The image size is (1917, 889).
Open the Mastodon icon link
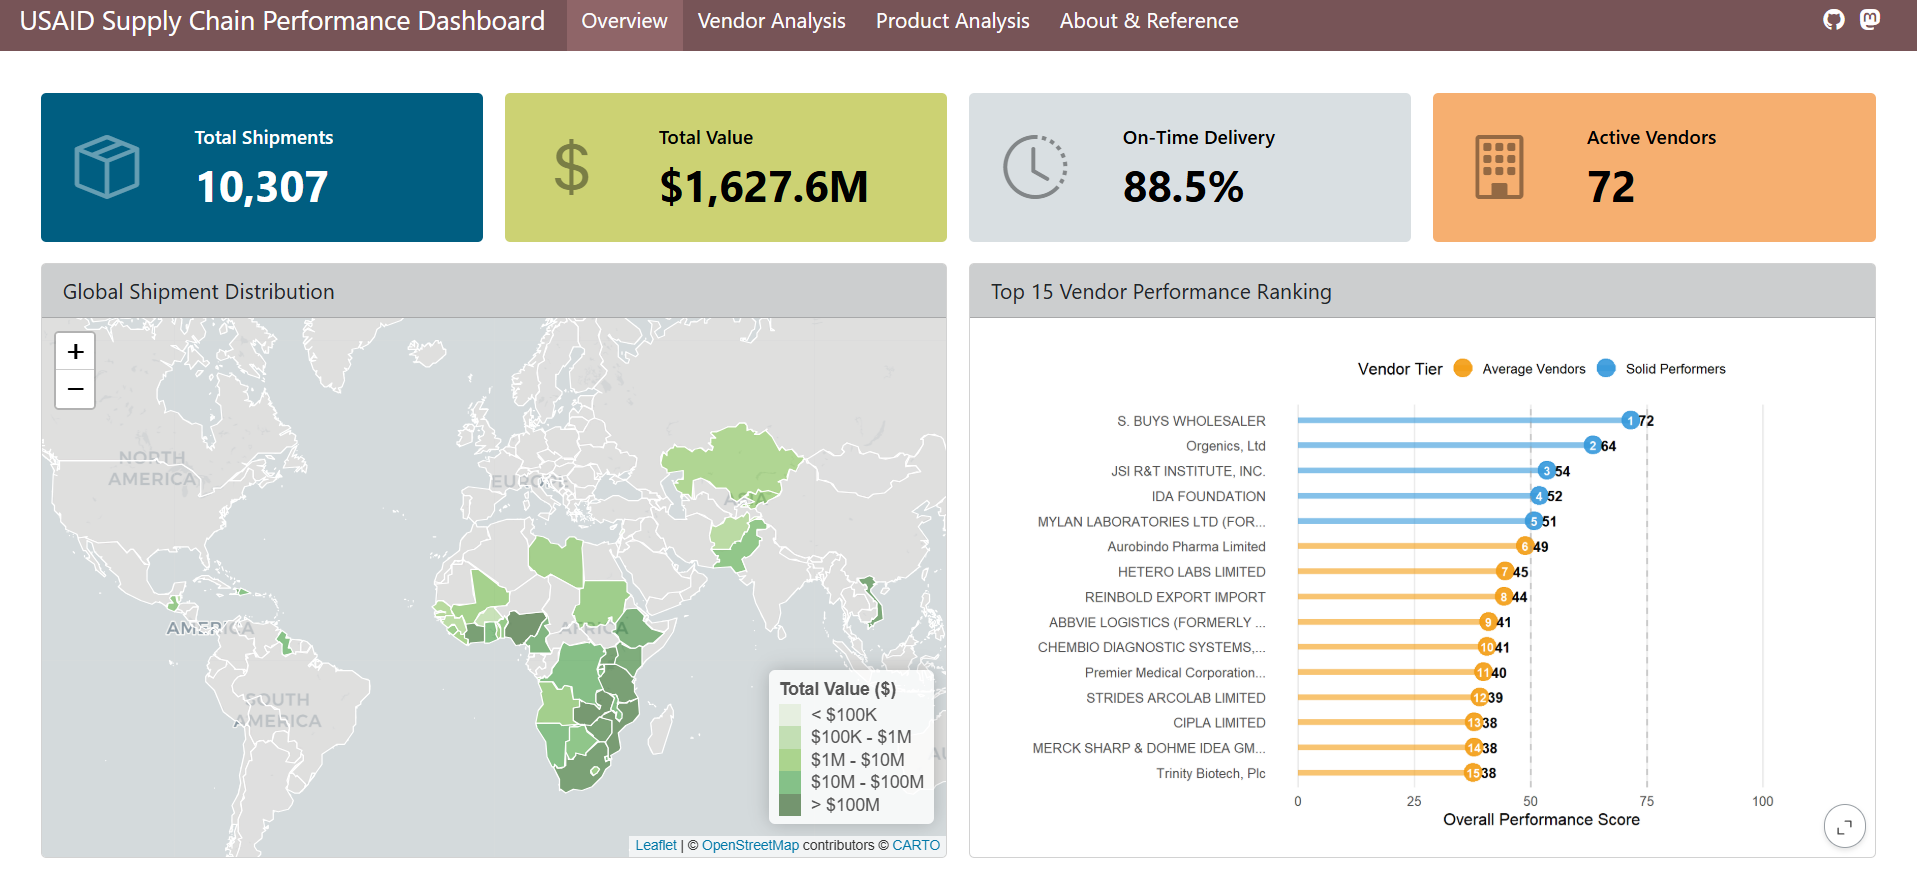(1869, 20)
